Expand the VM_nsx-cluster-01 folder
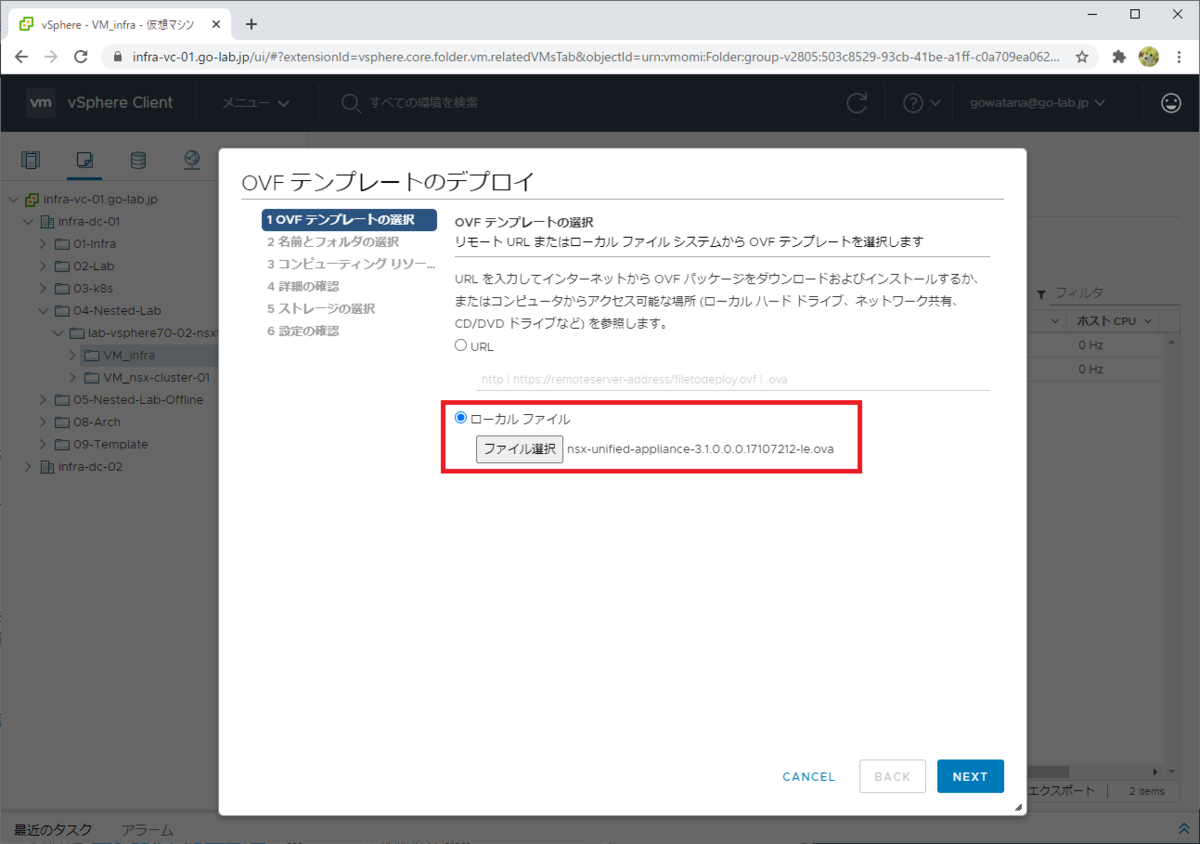1200x844 pixels. [71, 377]
